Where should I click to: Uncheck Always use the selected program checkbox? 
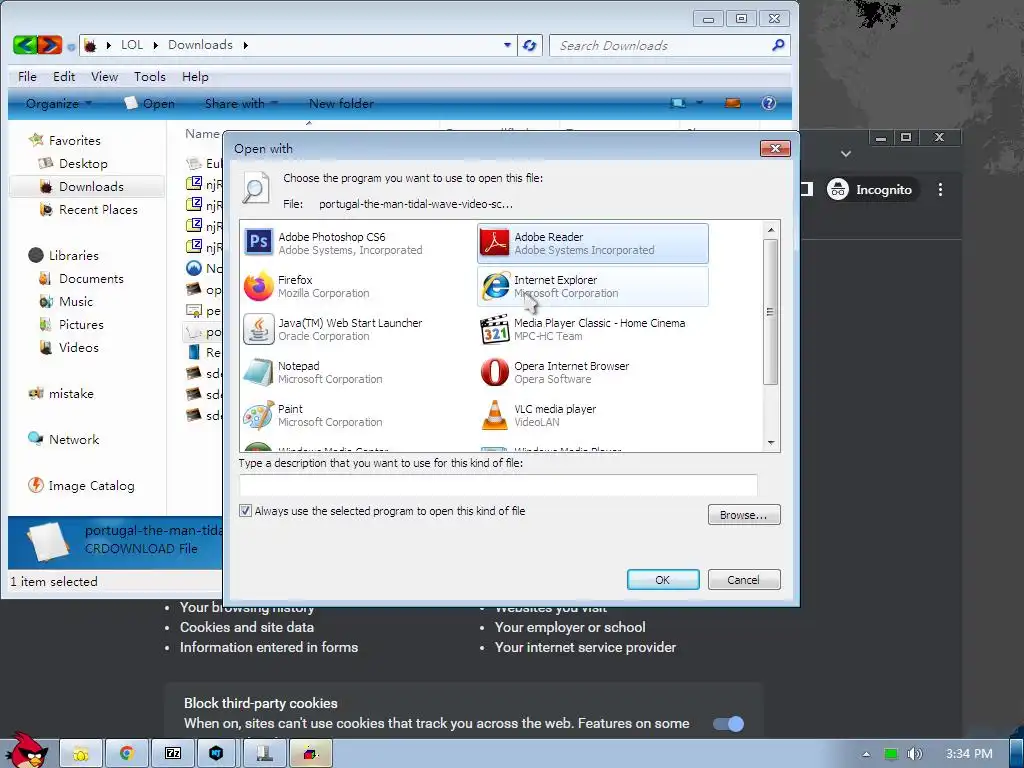(246, 511)
